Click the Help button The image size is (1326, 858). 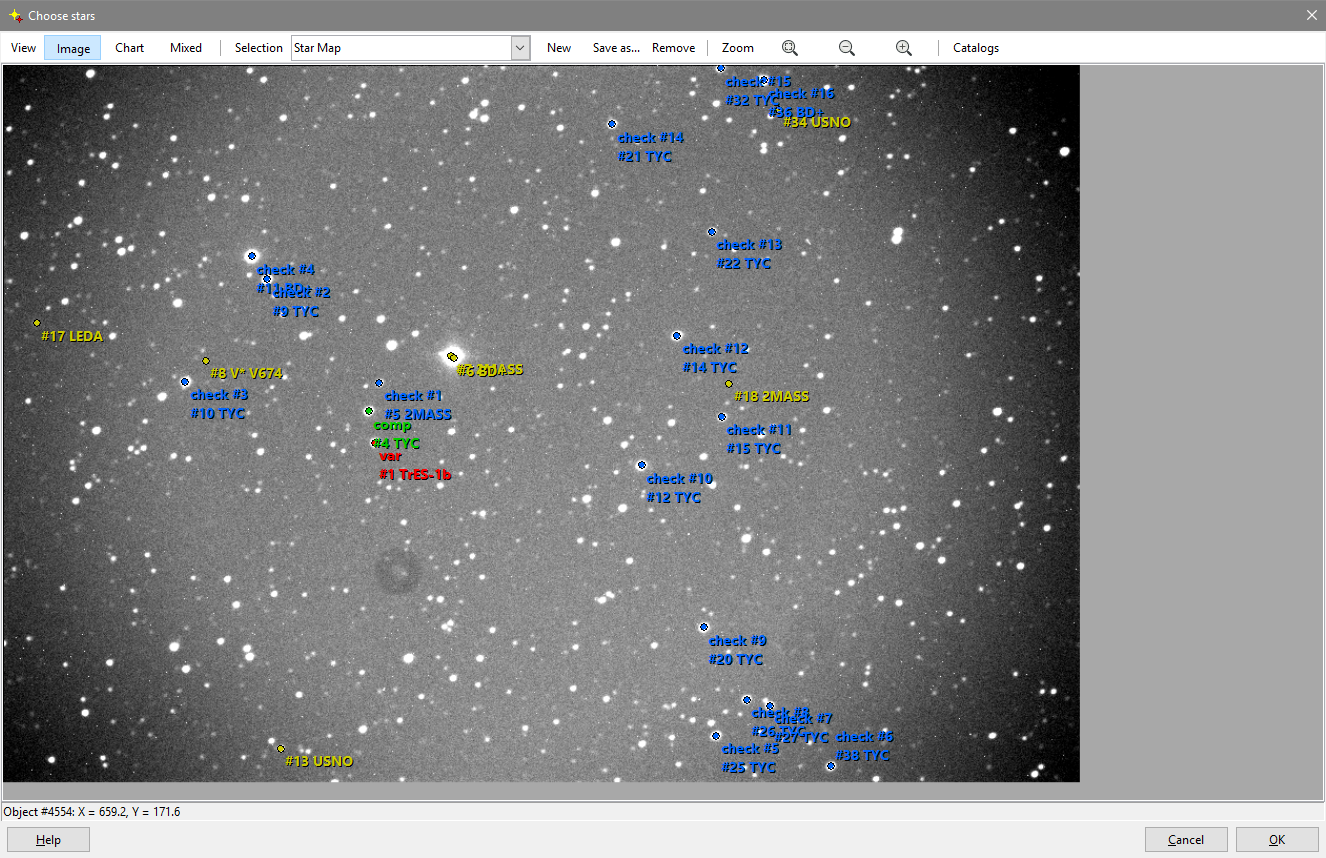coord(49,840)
